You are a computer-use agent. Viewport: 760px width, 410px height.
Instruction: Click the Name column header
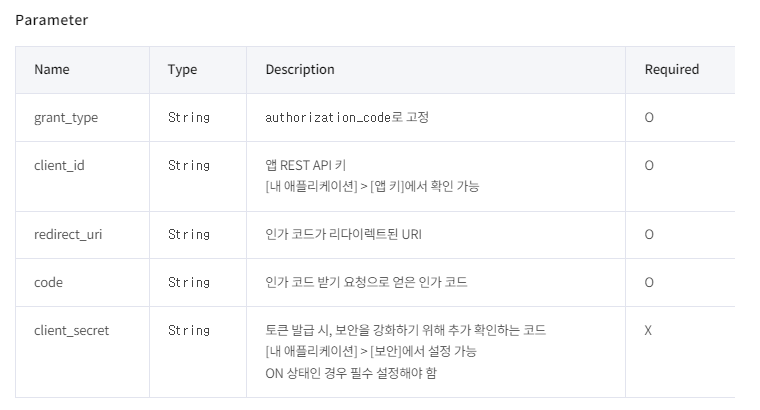(x=52, y=70)
